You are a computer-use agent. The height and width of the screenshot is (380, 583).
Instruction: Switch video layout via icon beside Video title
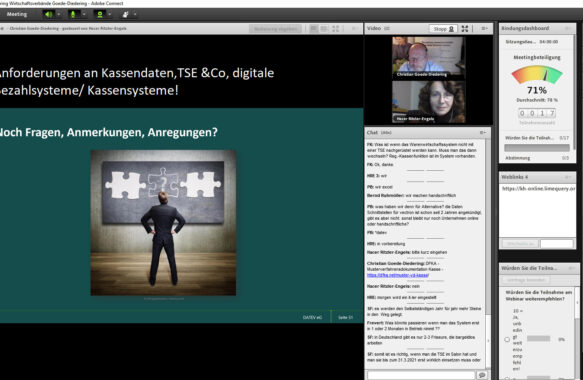pos(387,28)
